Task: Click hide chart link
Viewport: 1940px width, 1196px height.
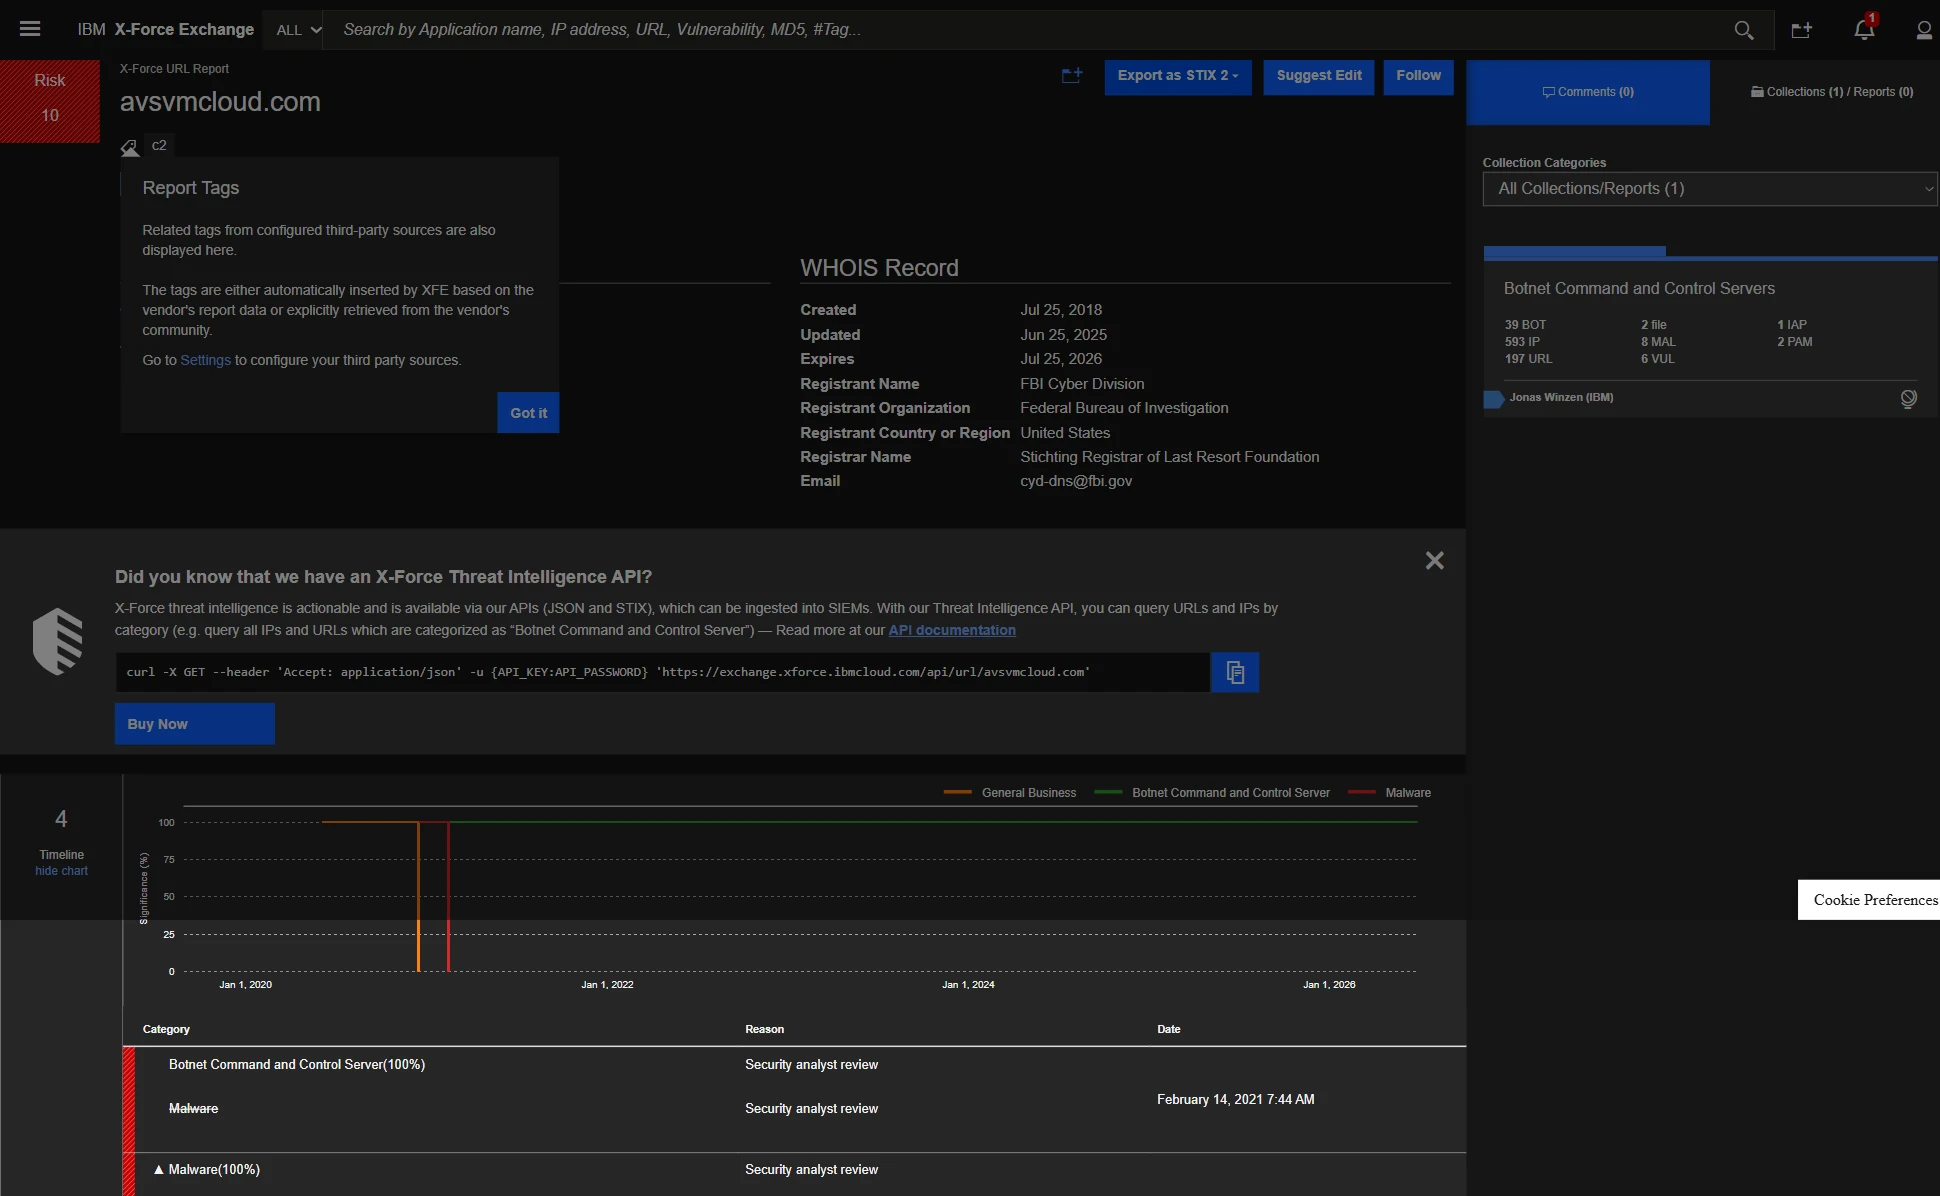Action: tap(61, 871)
